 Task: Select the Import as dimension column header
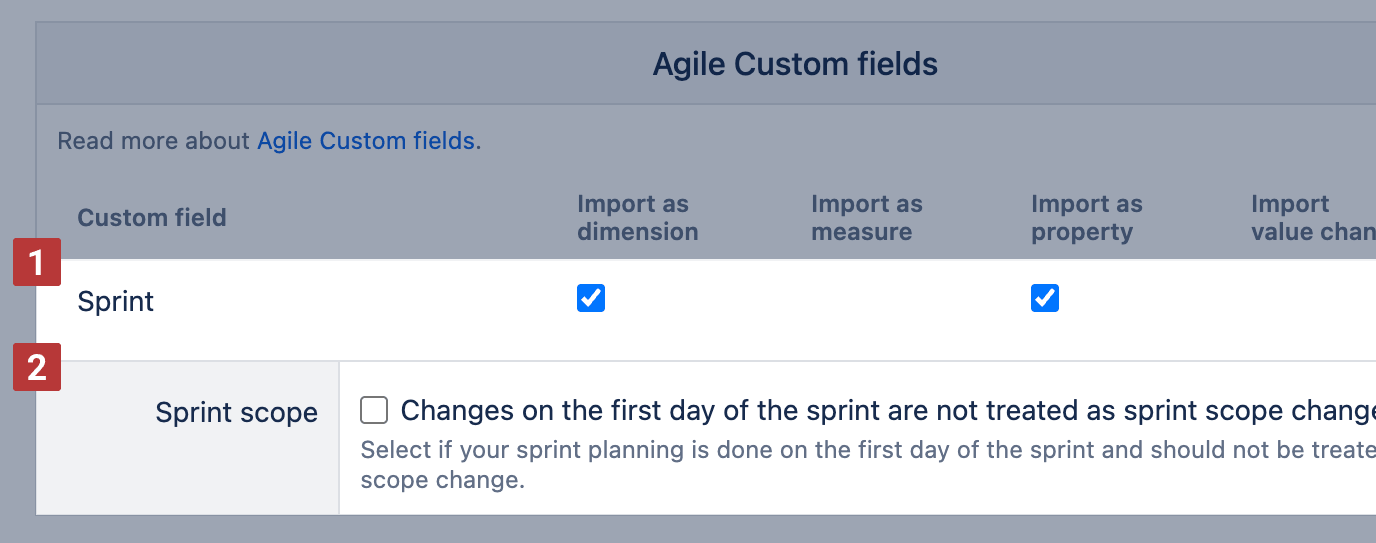pyautogui.click(x=637, y=218)
